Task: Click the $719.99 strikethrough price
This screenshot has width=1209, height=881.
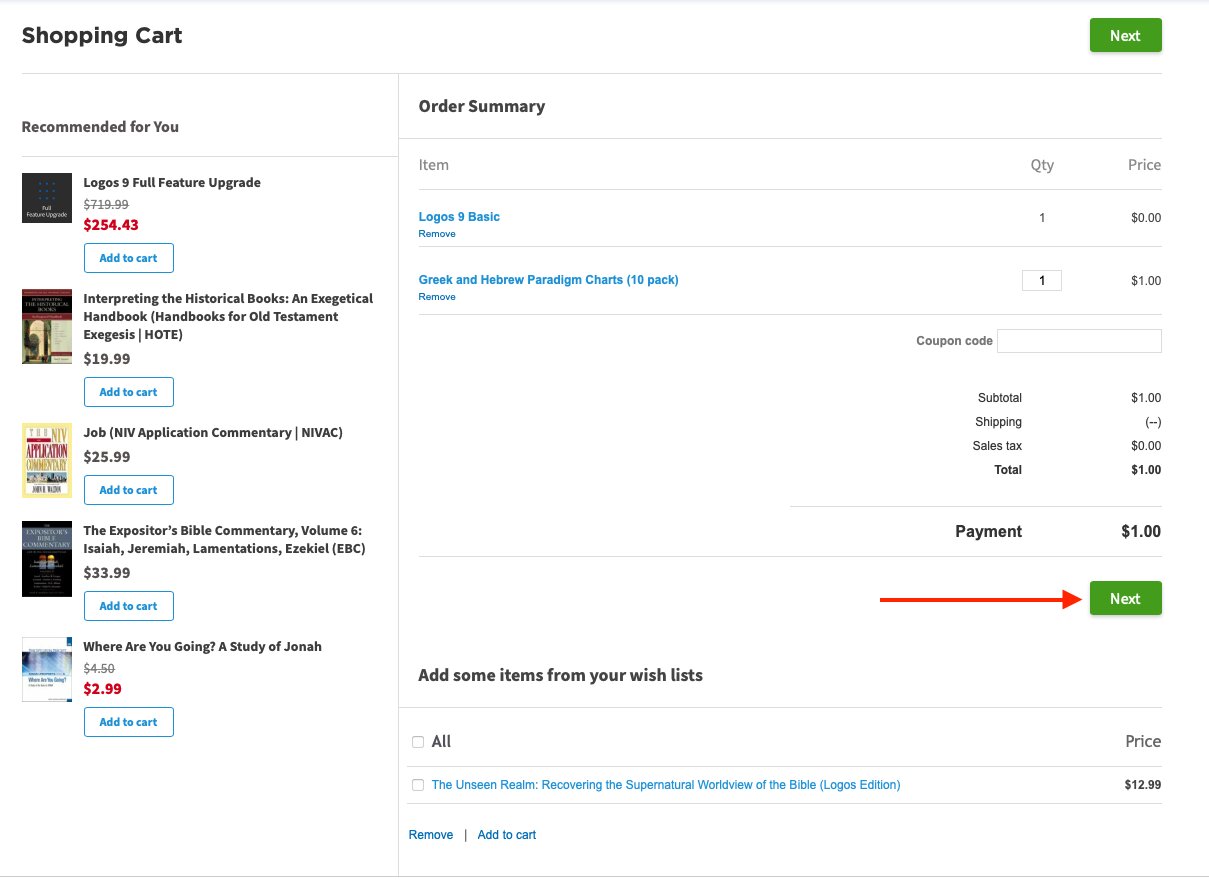Action: pyautogui.click(x=106, y=204)
